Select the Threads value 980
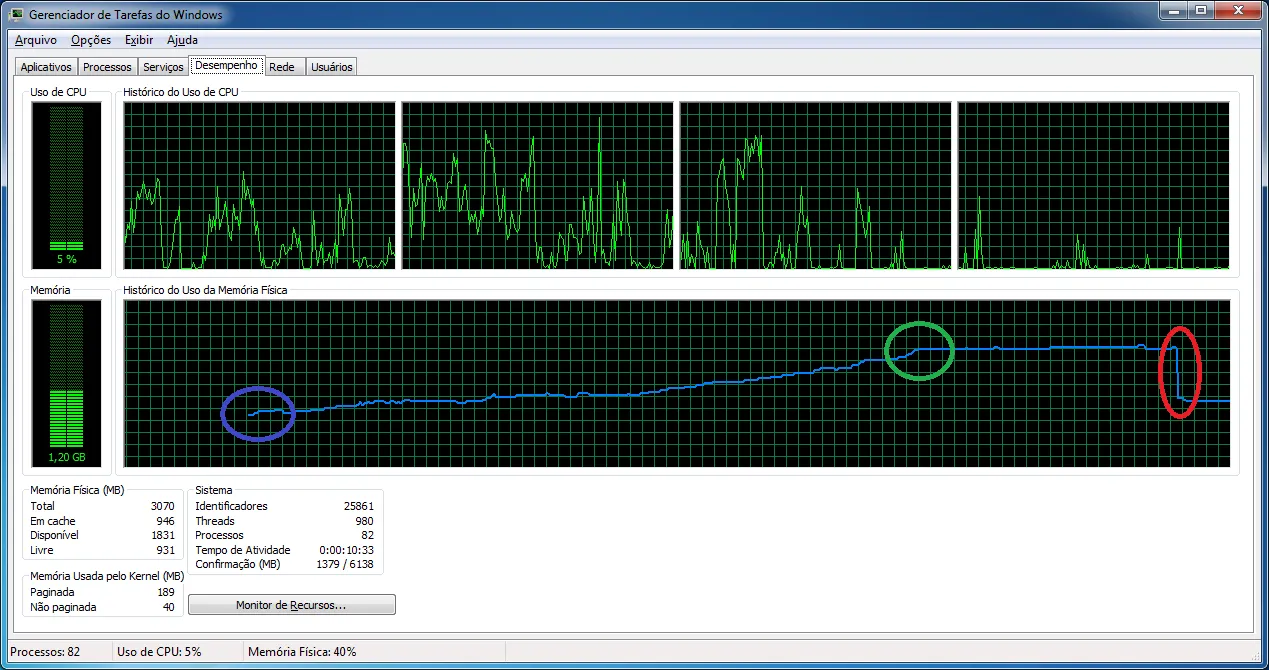Viewport: 1269px width, 670px height. [x=365, y=521]
